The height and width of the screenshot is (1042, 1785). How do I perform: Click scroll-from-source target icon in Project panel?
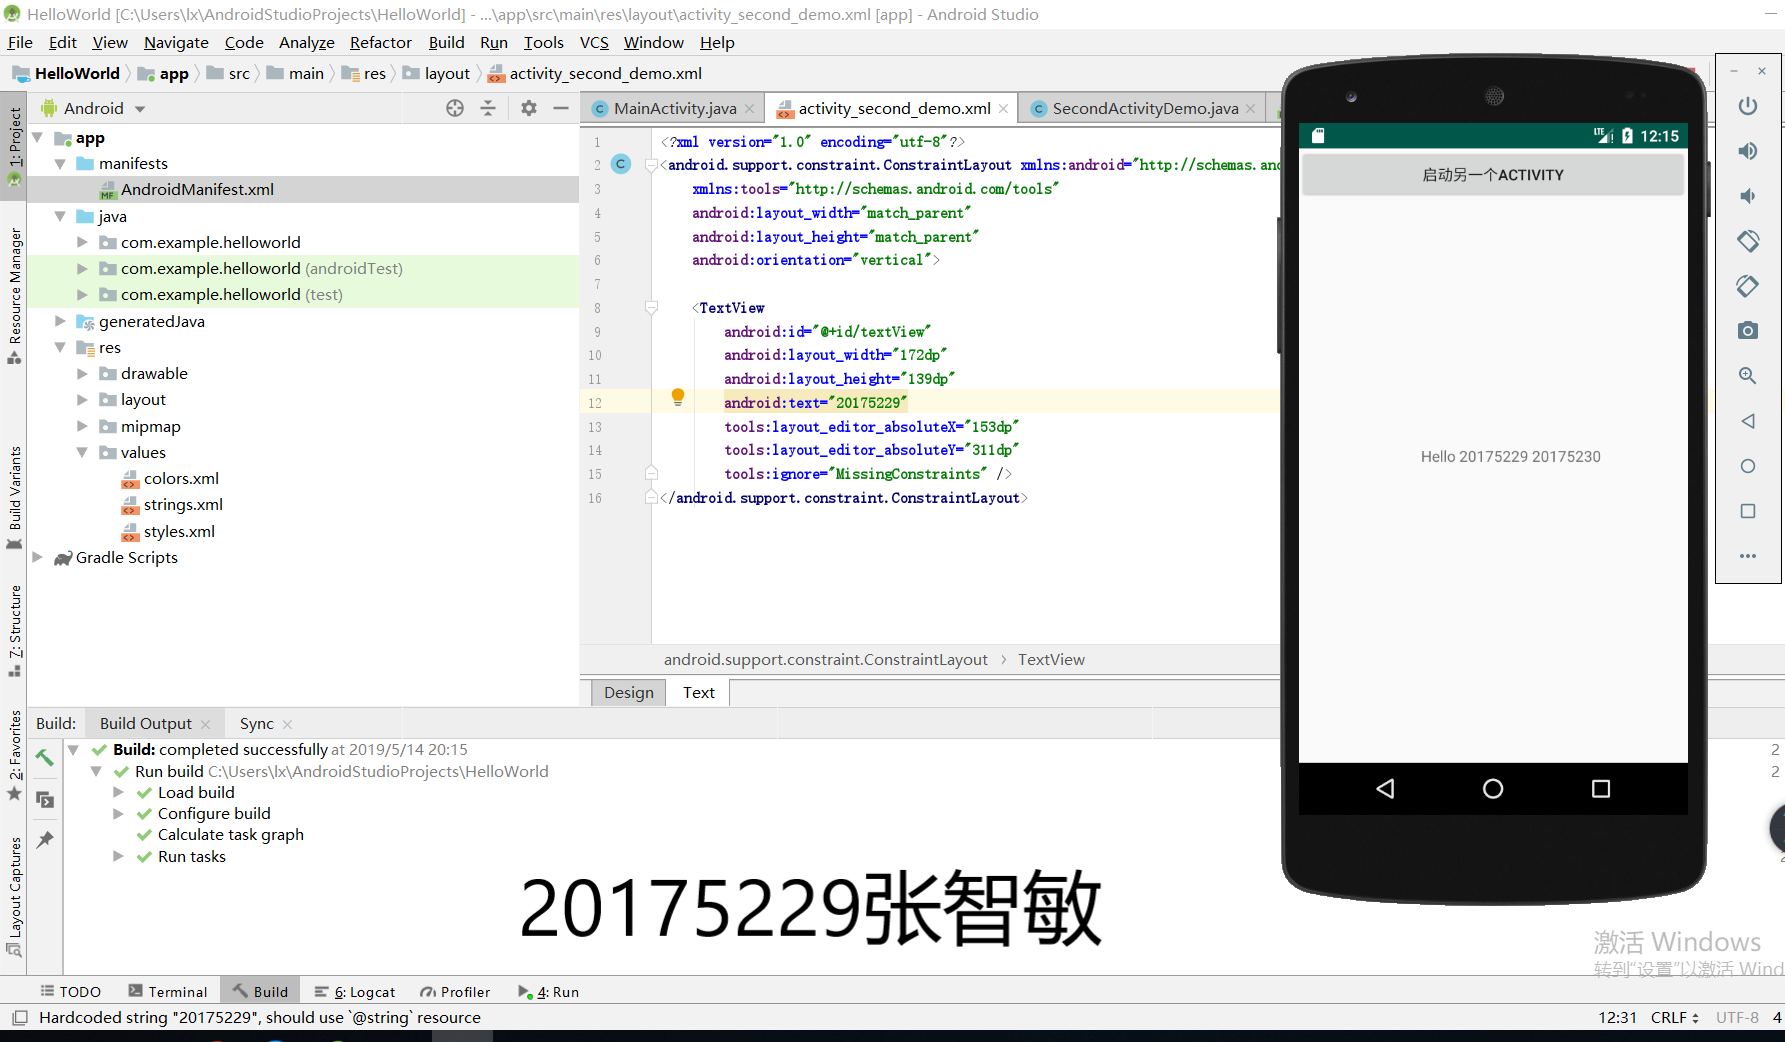pos(455,108)
